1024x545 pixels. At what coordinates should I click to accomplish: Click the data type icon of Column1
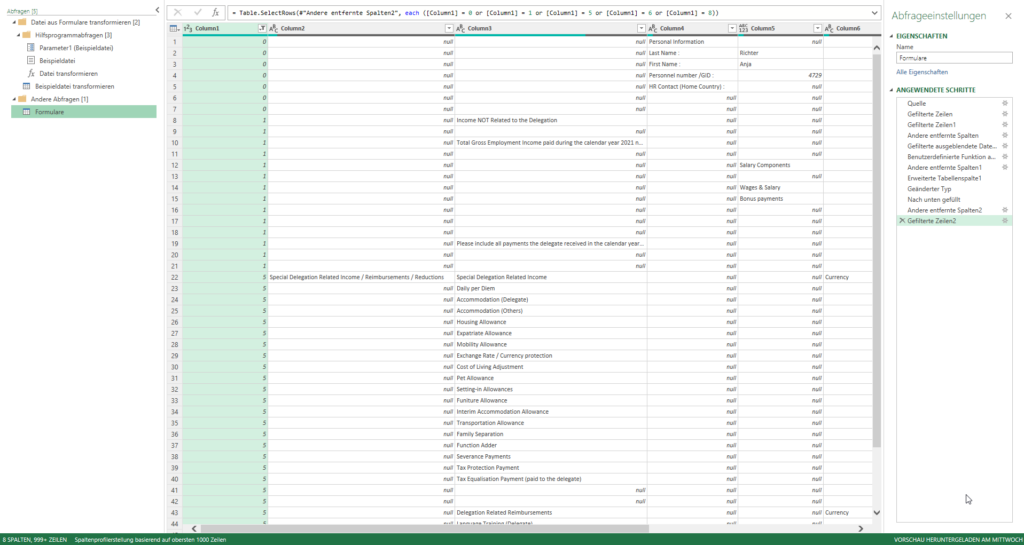pos(188,28)
